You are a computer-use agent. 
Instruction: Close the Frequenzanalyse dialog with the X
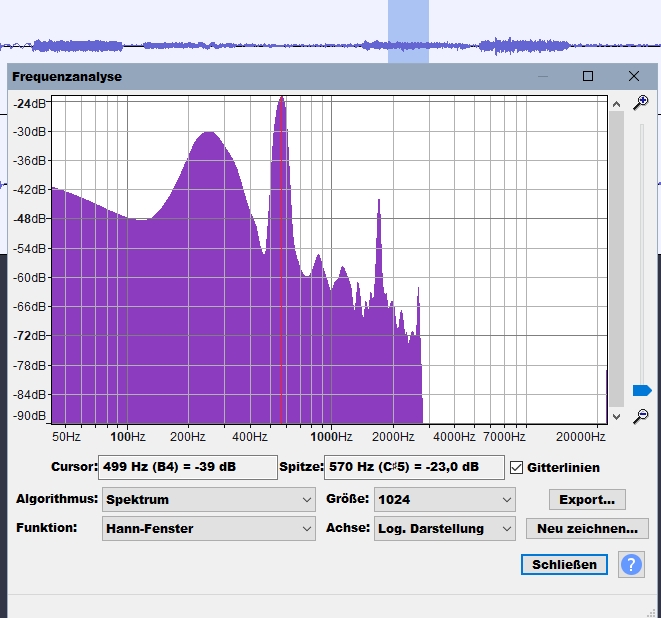coord(634,76)
